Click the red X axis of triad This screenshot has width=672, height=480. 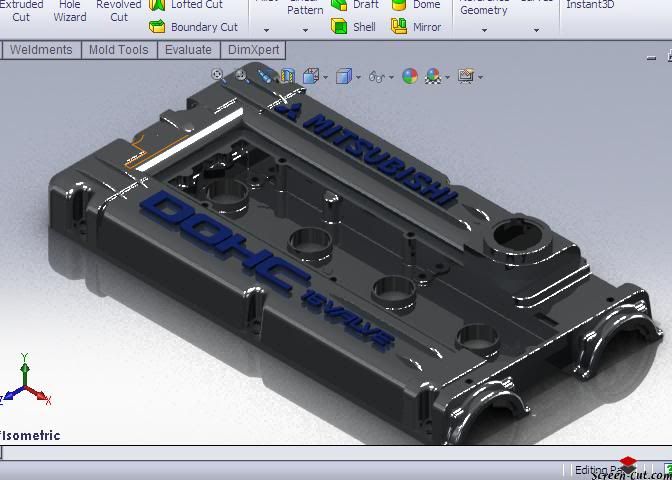click(x=39, y=395)
